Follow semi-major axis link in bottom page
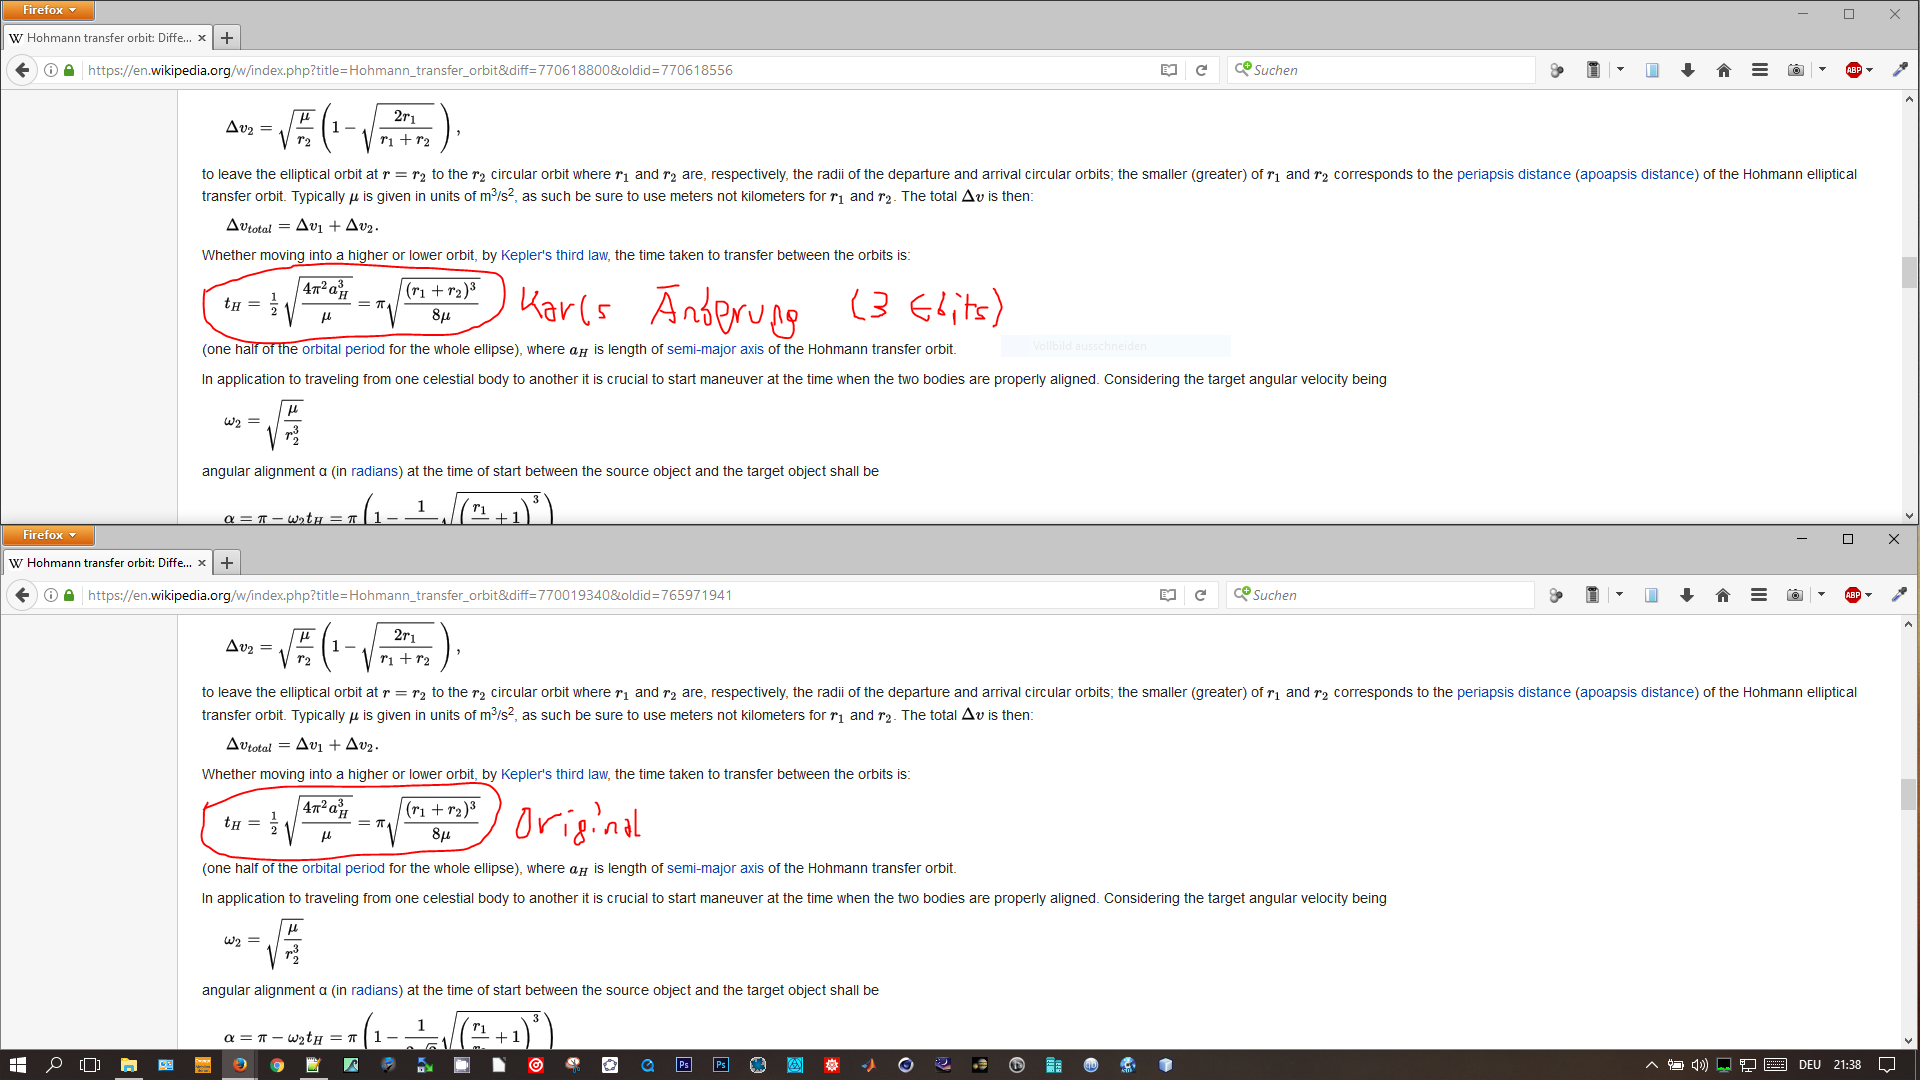The image size is (1920, 1080). [x=715, y=868]
